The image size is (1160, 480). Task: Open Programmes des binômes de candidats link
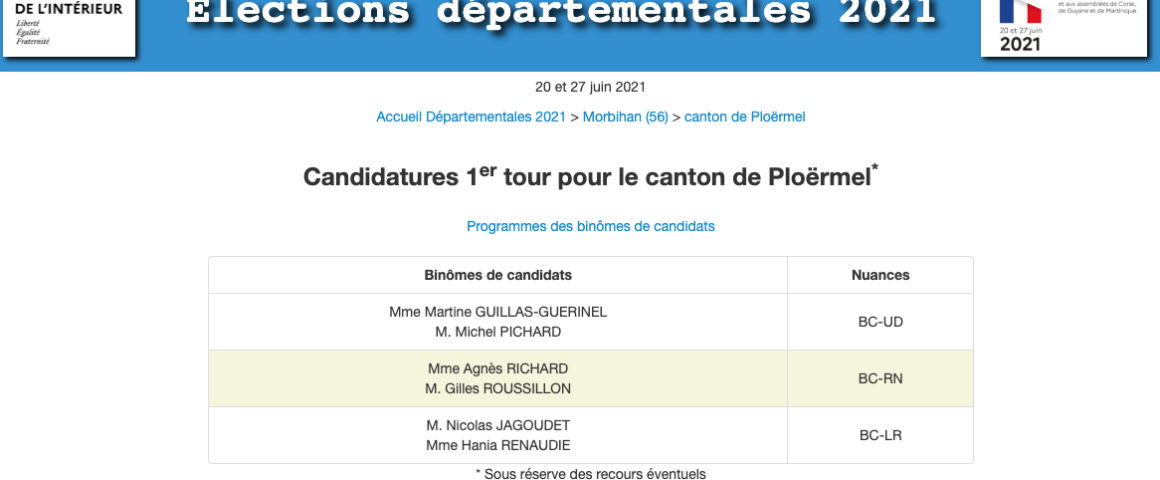click(590, 226)
